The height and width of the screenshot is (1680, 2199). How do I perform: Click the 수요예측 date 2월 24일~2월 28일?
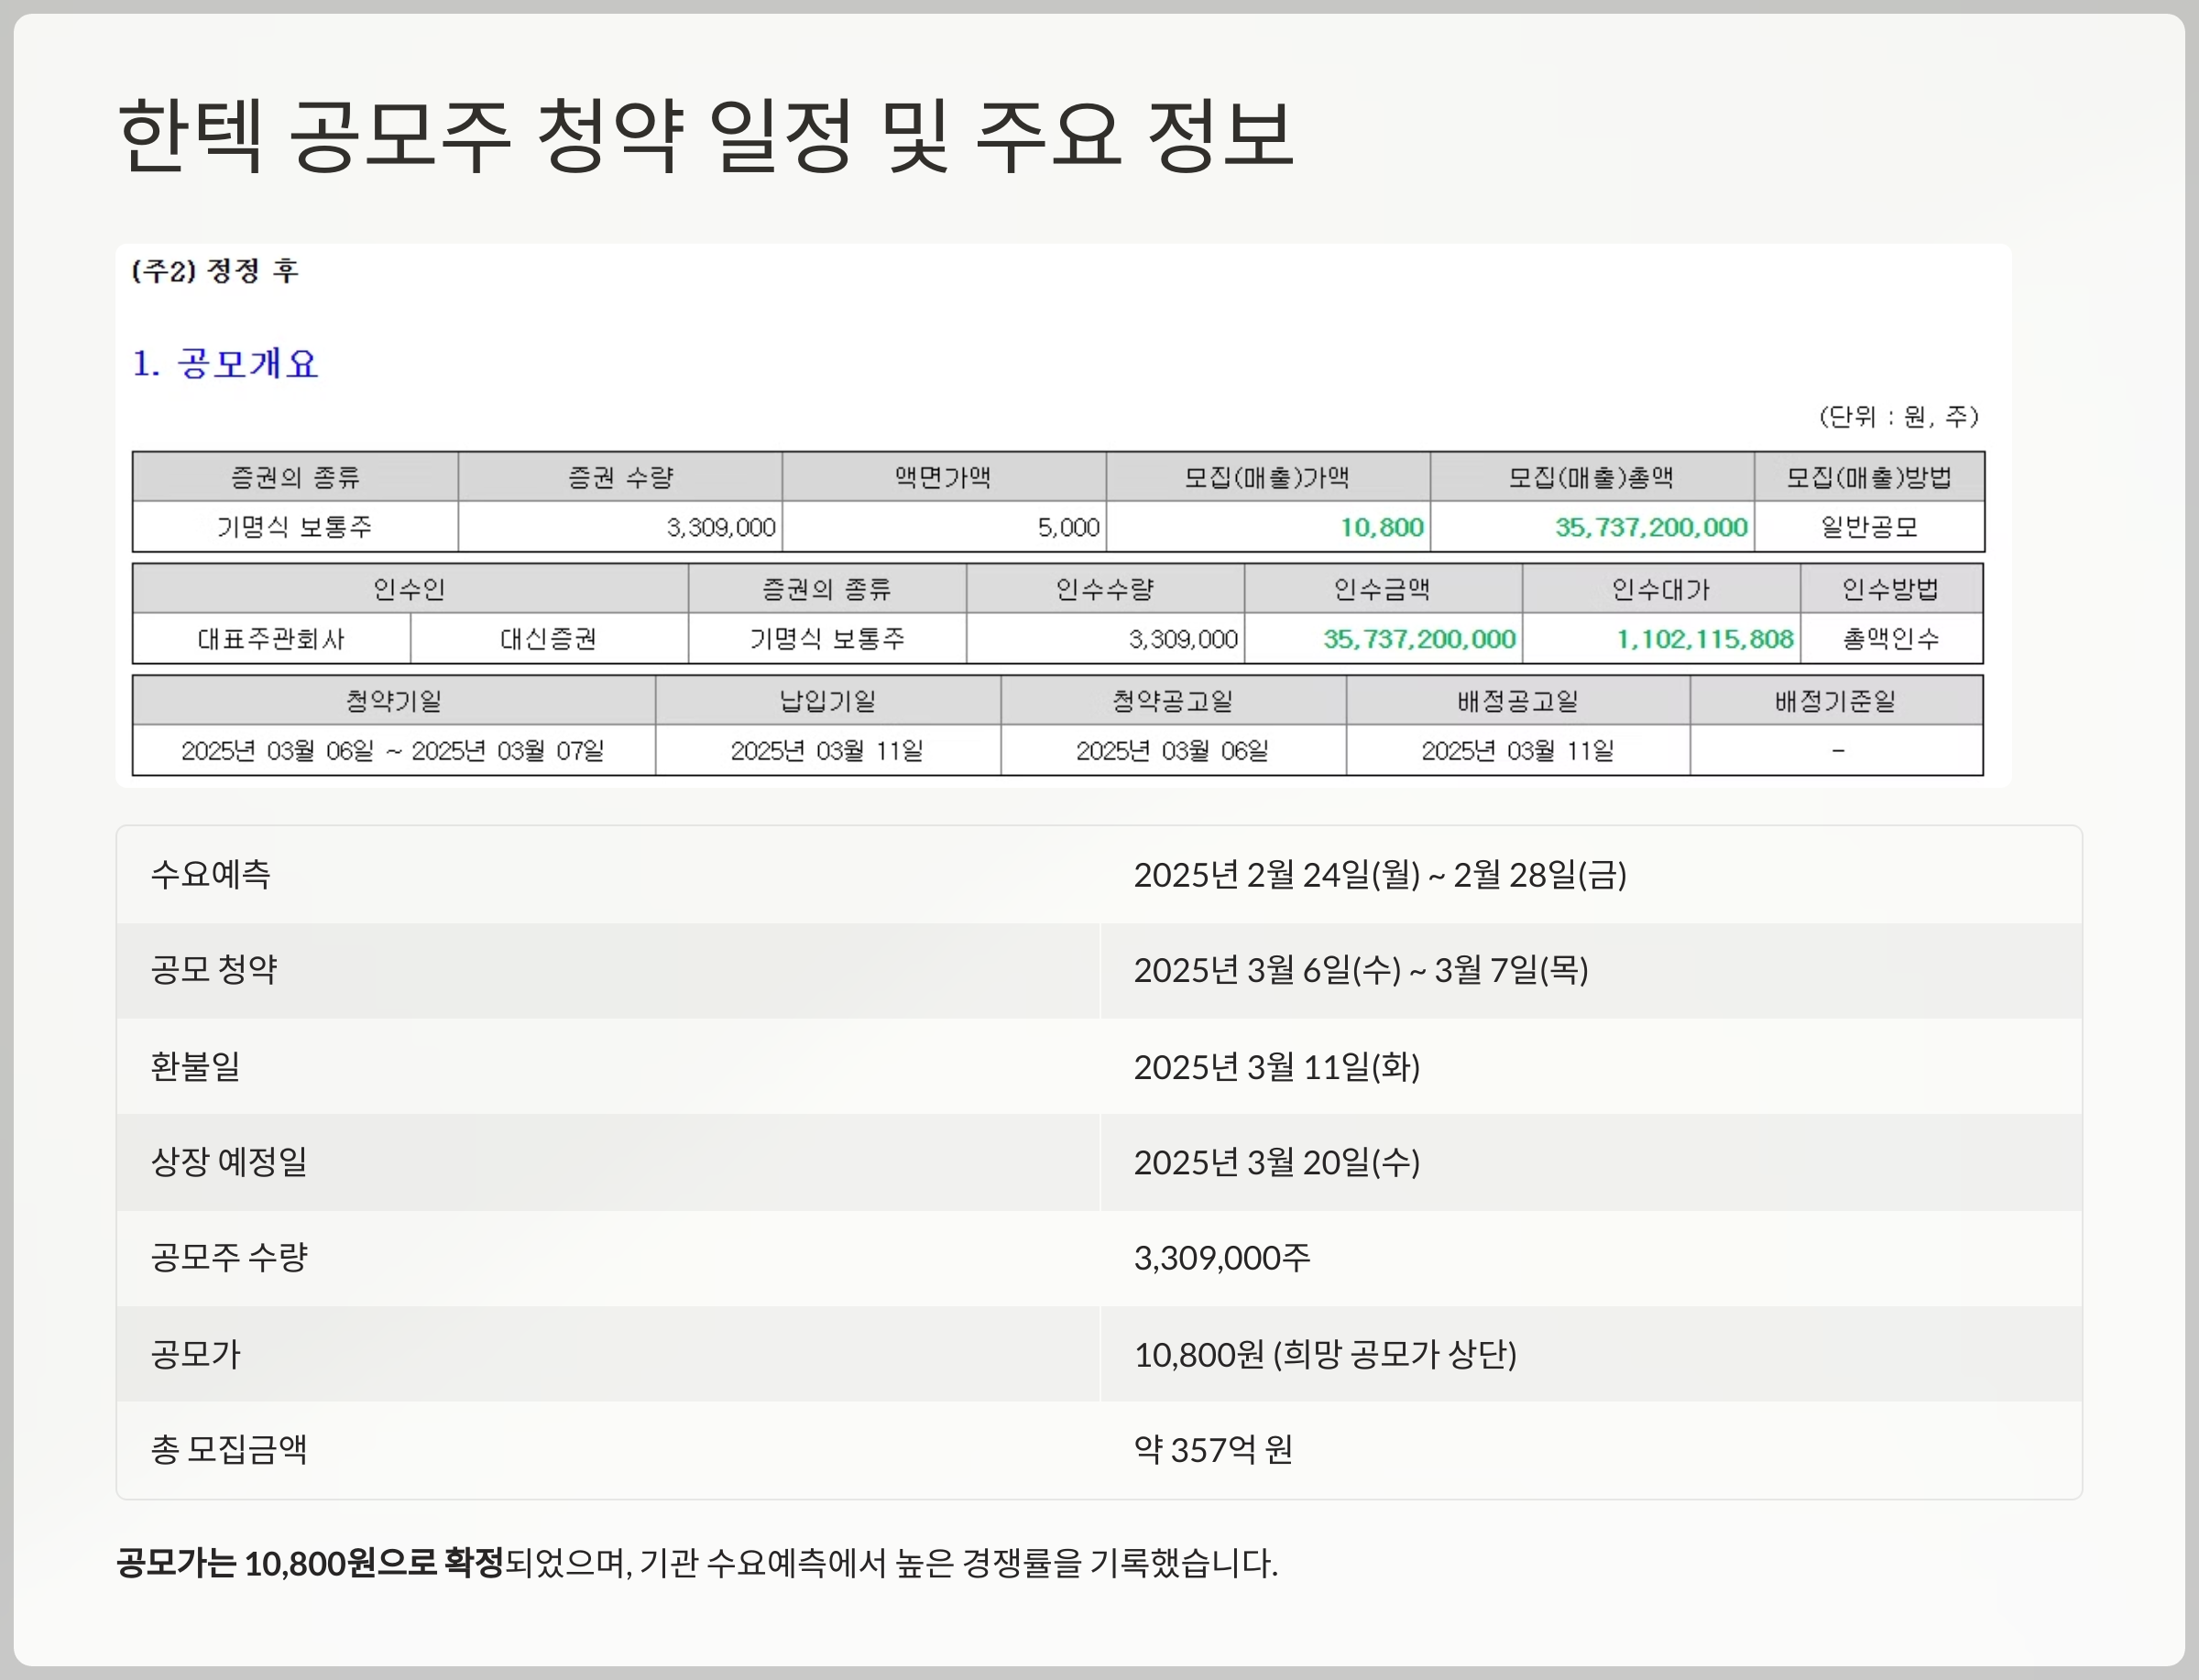pos(1379,874)
